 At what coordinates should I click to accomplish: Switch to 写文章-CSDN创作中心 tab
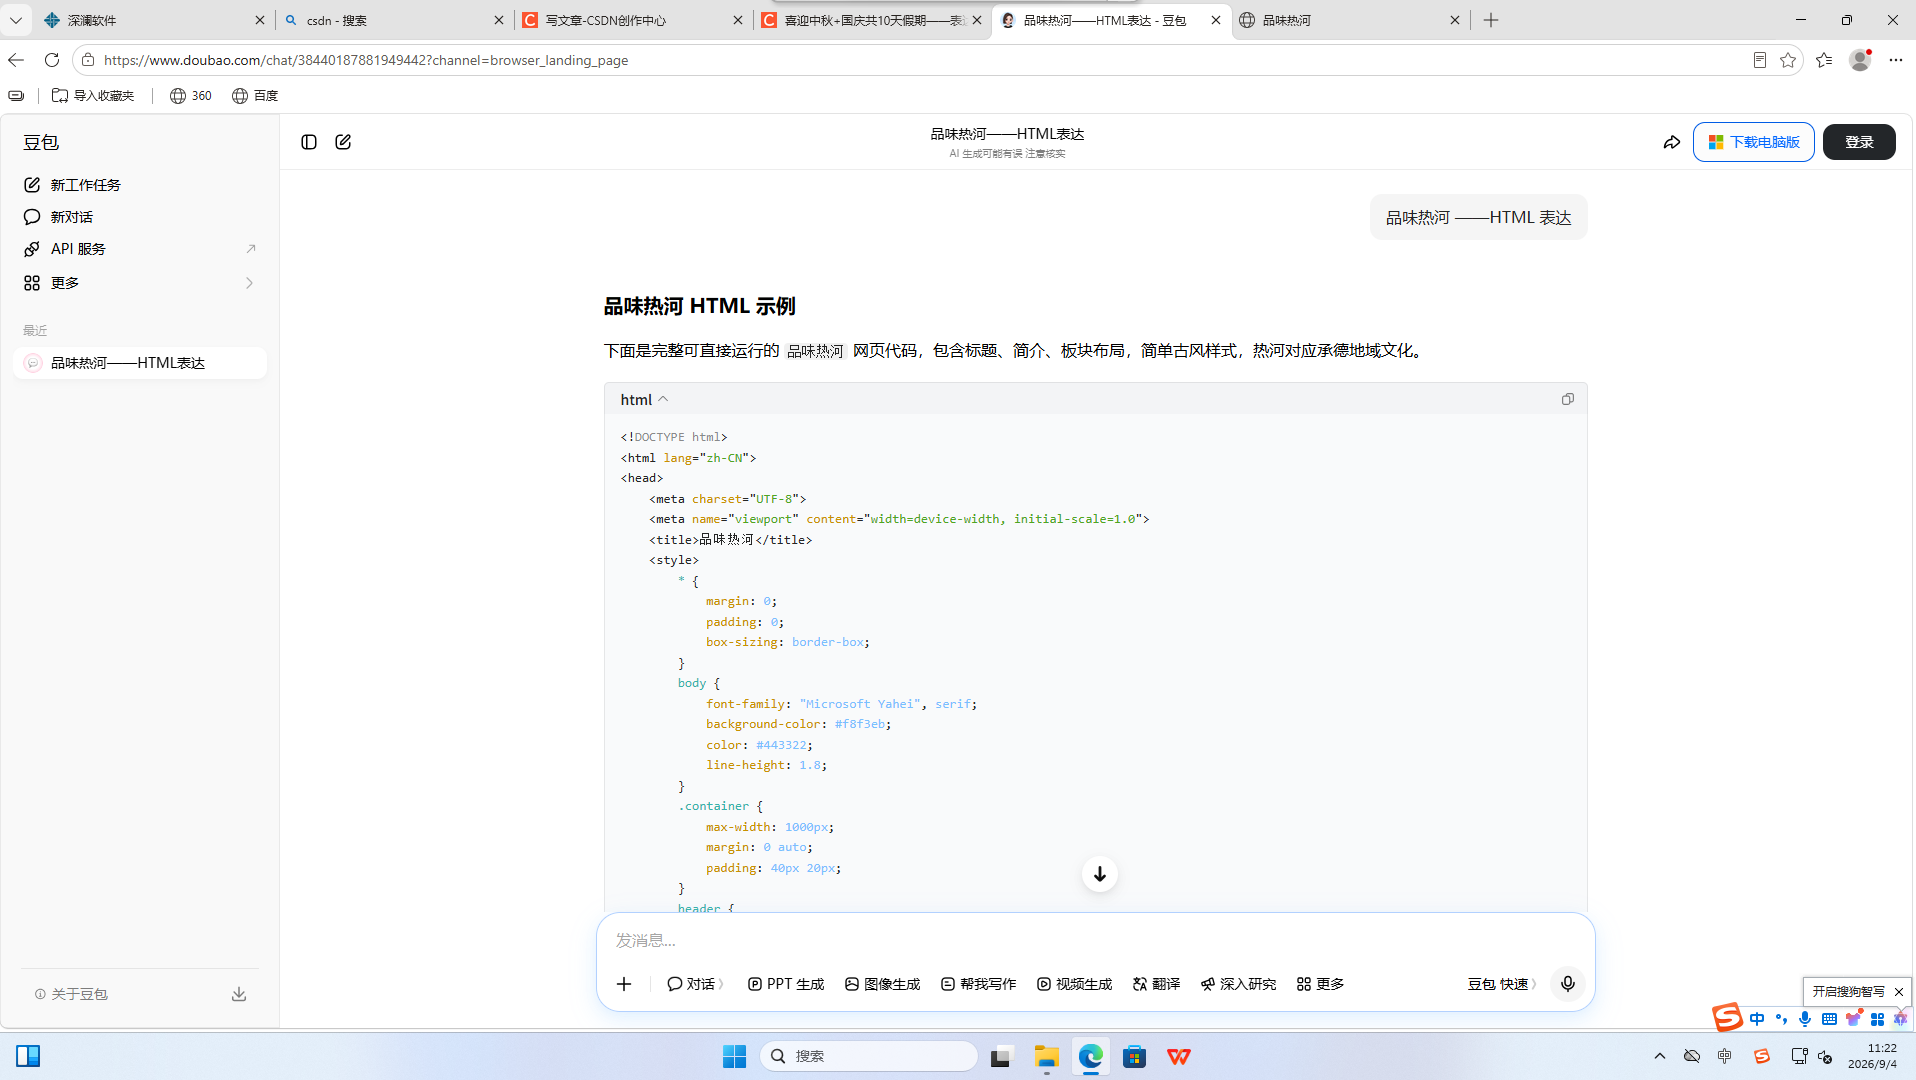coord(633,20)
